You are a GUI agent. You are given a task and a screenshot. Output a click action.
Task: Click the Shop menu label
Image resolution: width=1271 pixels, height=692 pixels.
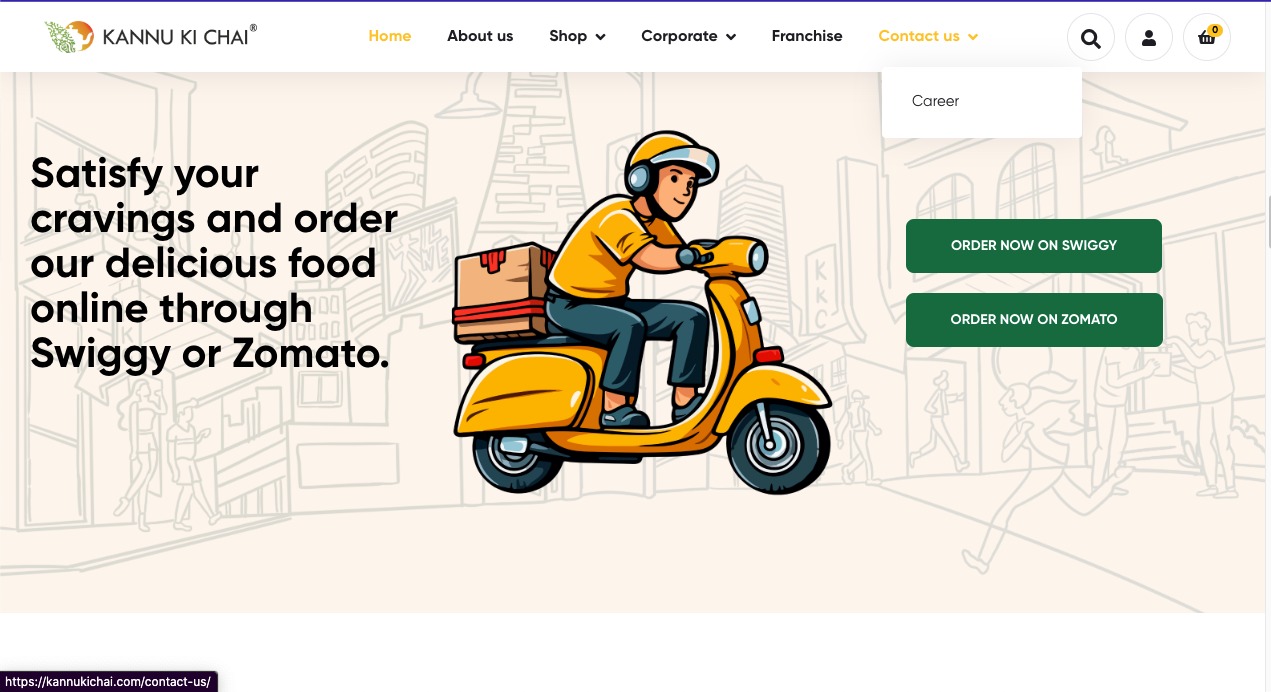568,36
